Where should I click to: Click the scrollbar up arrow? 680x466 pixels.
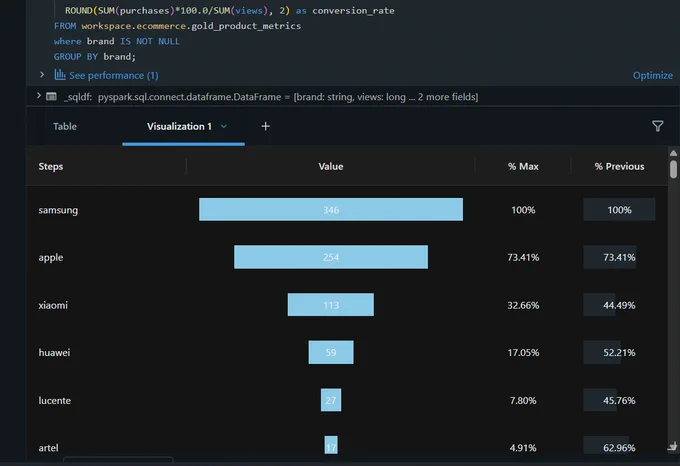pyautogui.click(x=673, y=153)
